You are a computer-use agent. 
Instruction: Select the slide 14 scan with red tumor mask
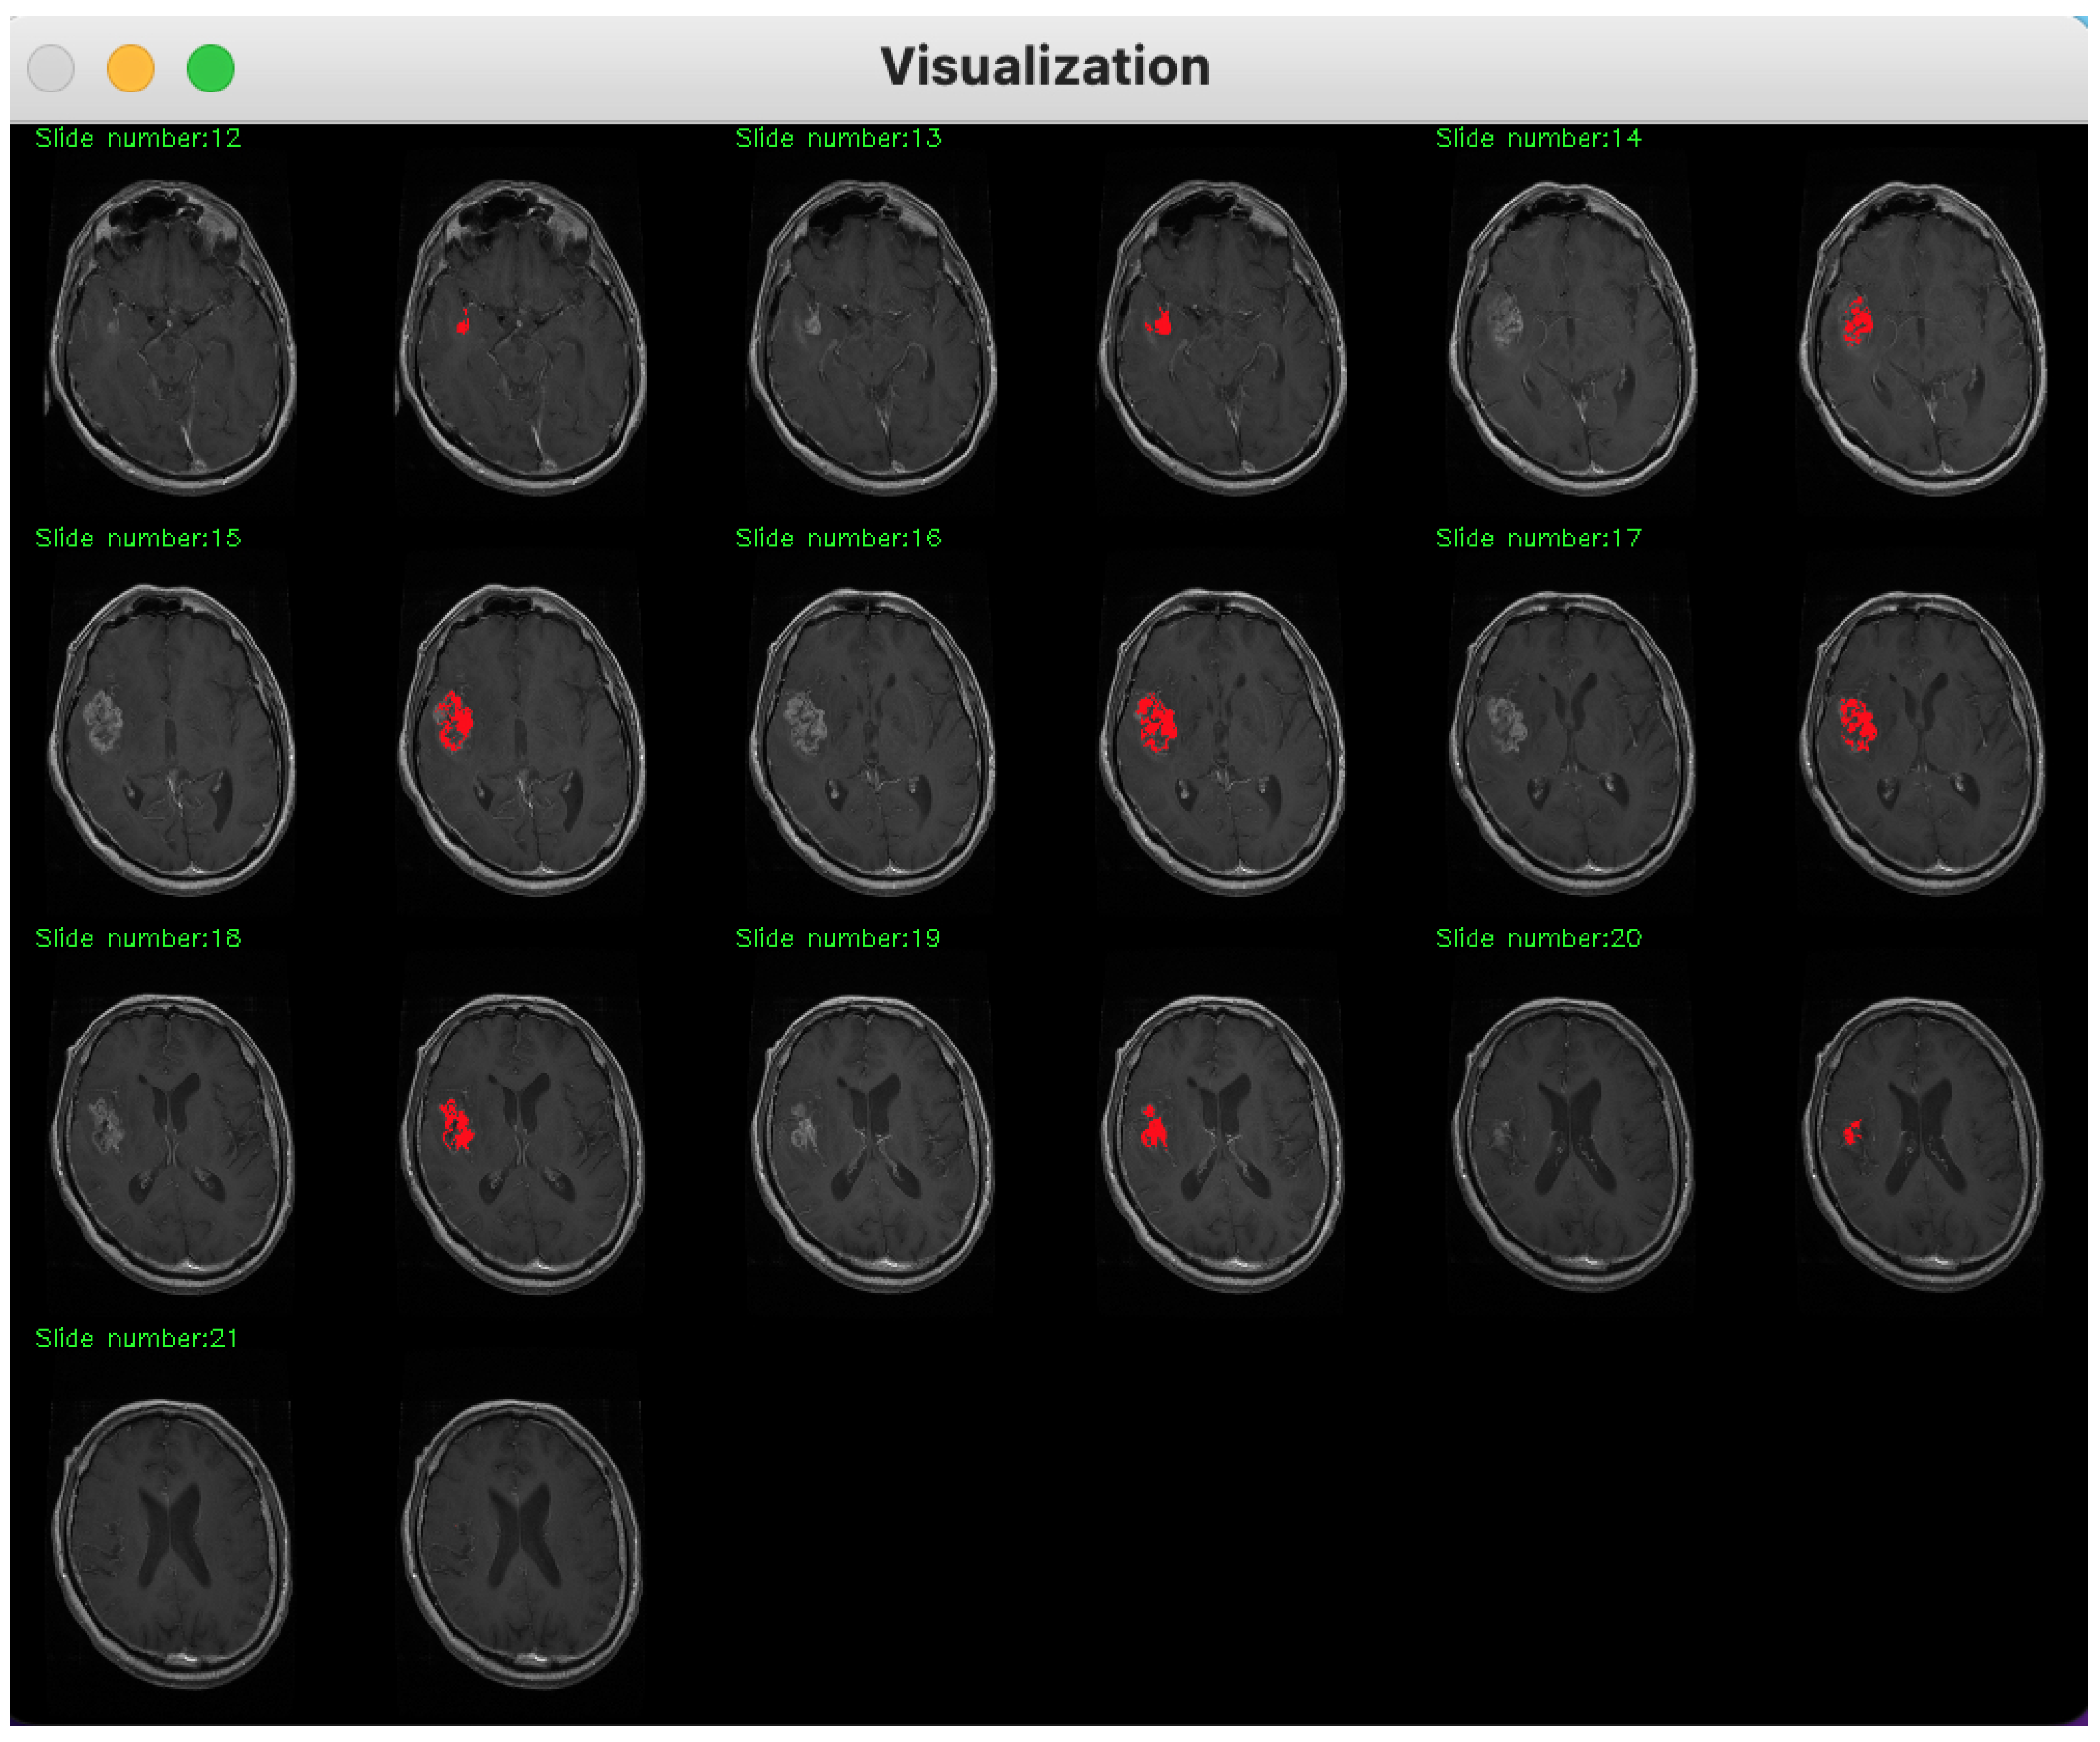[1922, 337]
